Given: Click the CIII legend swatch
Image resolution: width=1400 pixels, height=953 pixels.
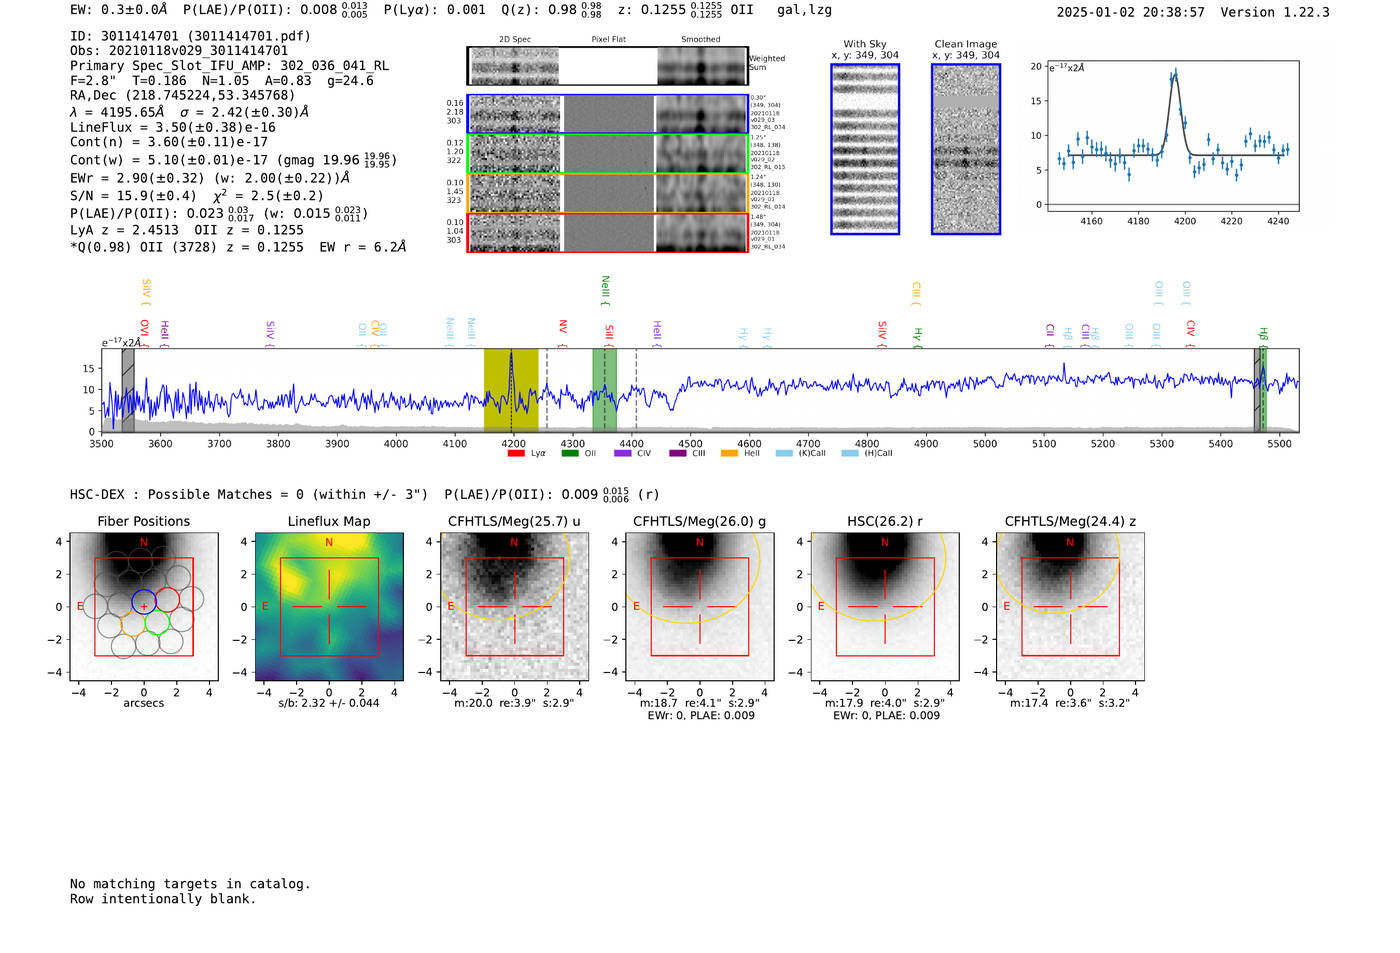Looking at the screenshot, I should [x=678, y=453].
